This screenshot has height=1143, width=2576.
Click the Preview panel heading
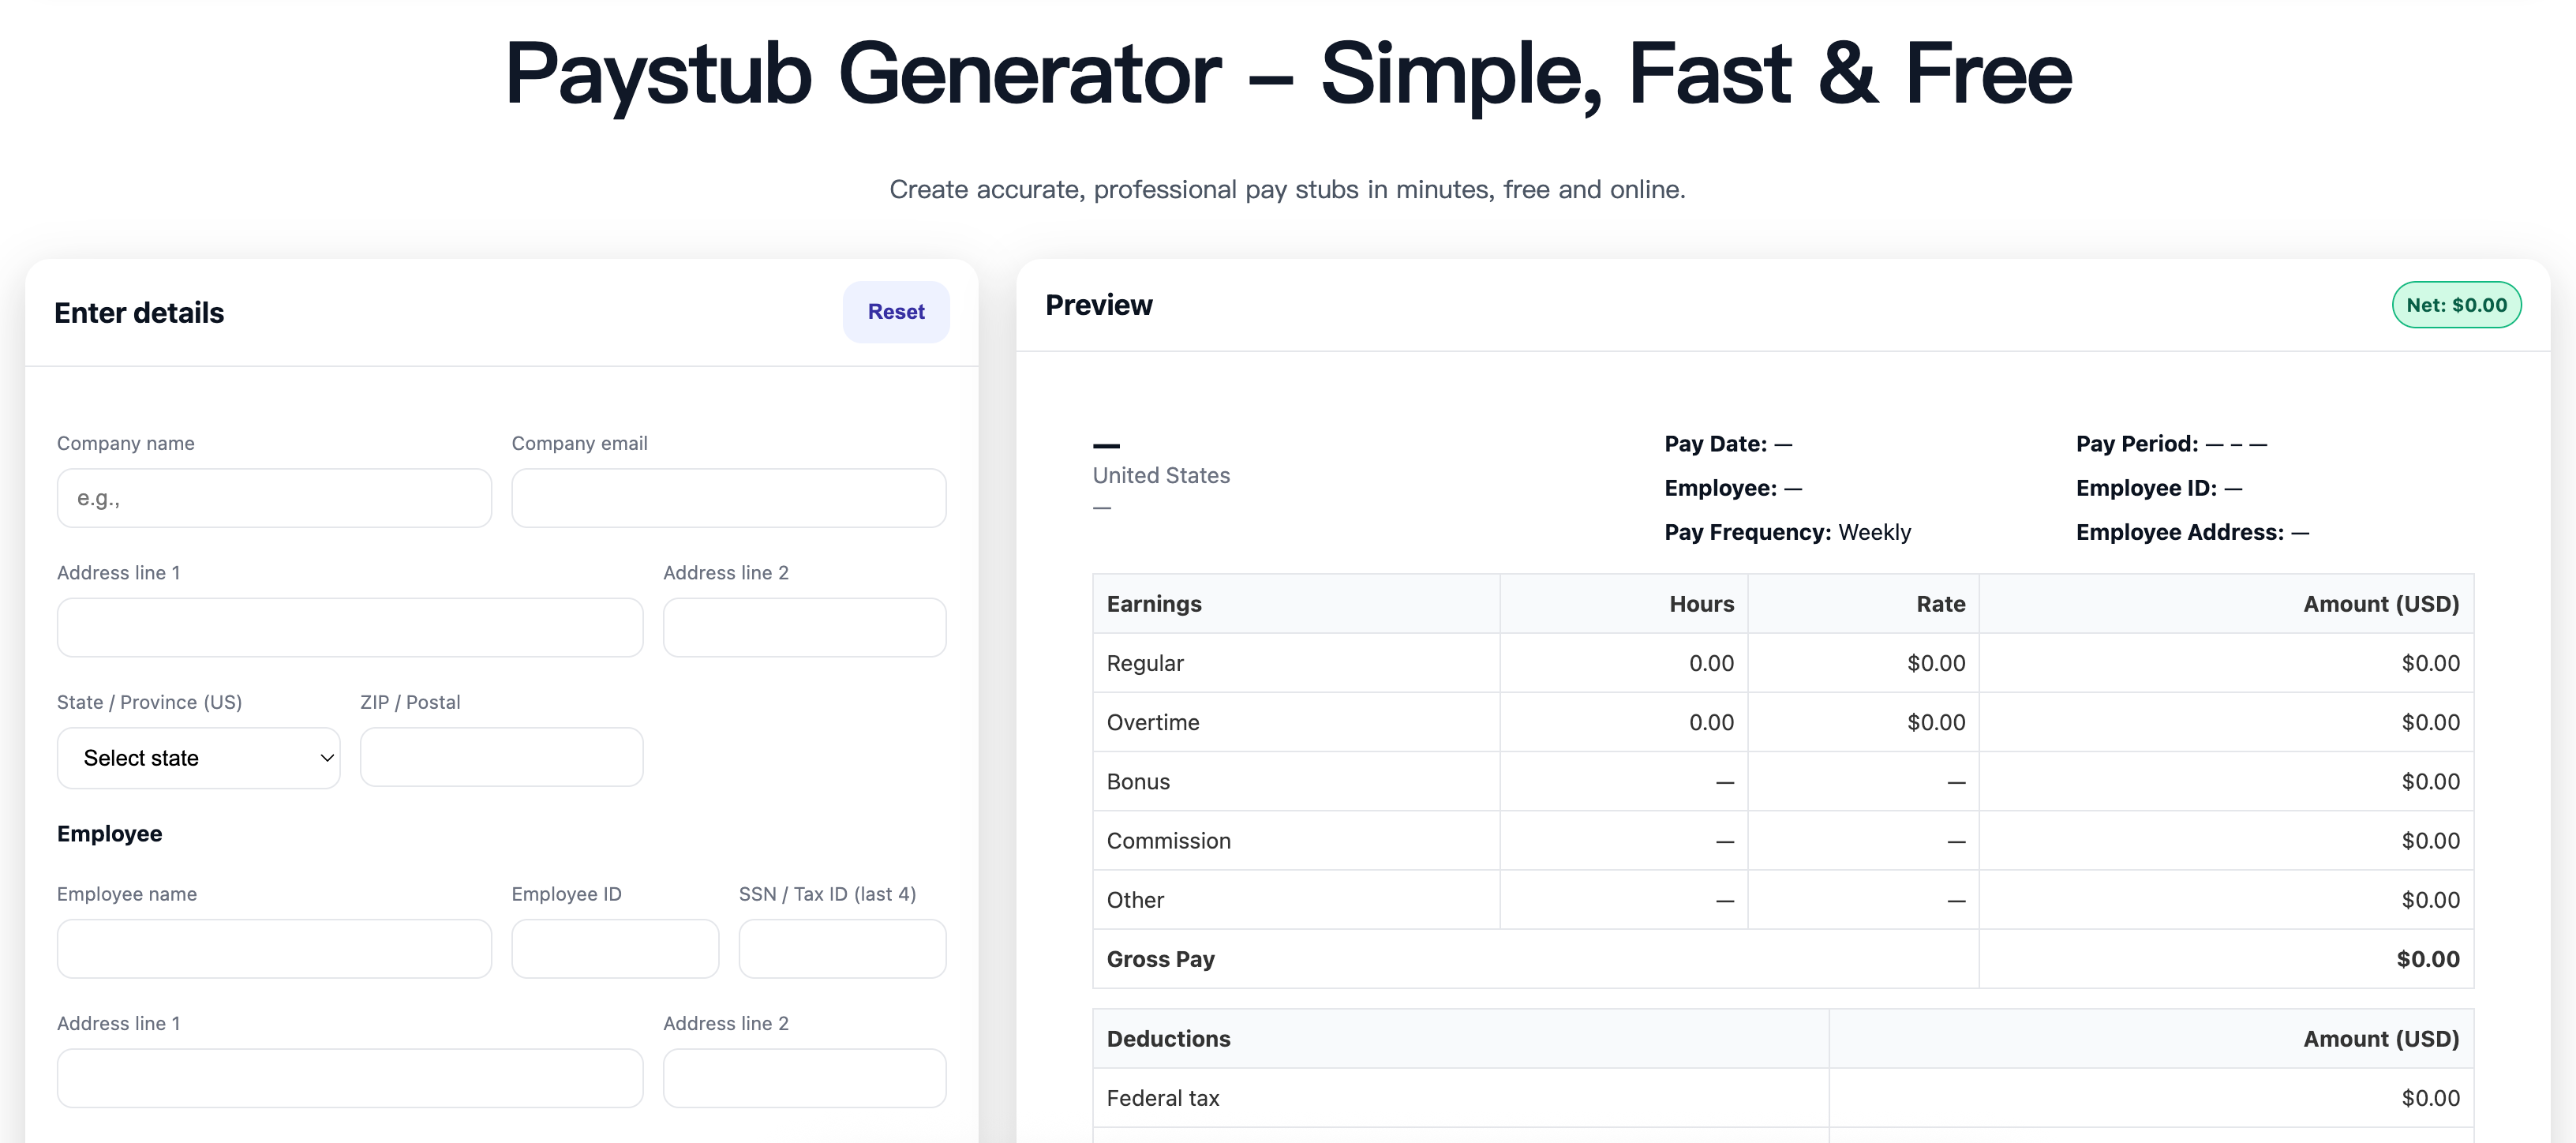(x=1098, y=305)
